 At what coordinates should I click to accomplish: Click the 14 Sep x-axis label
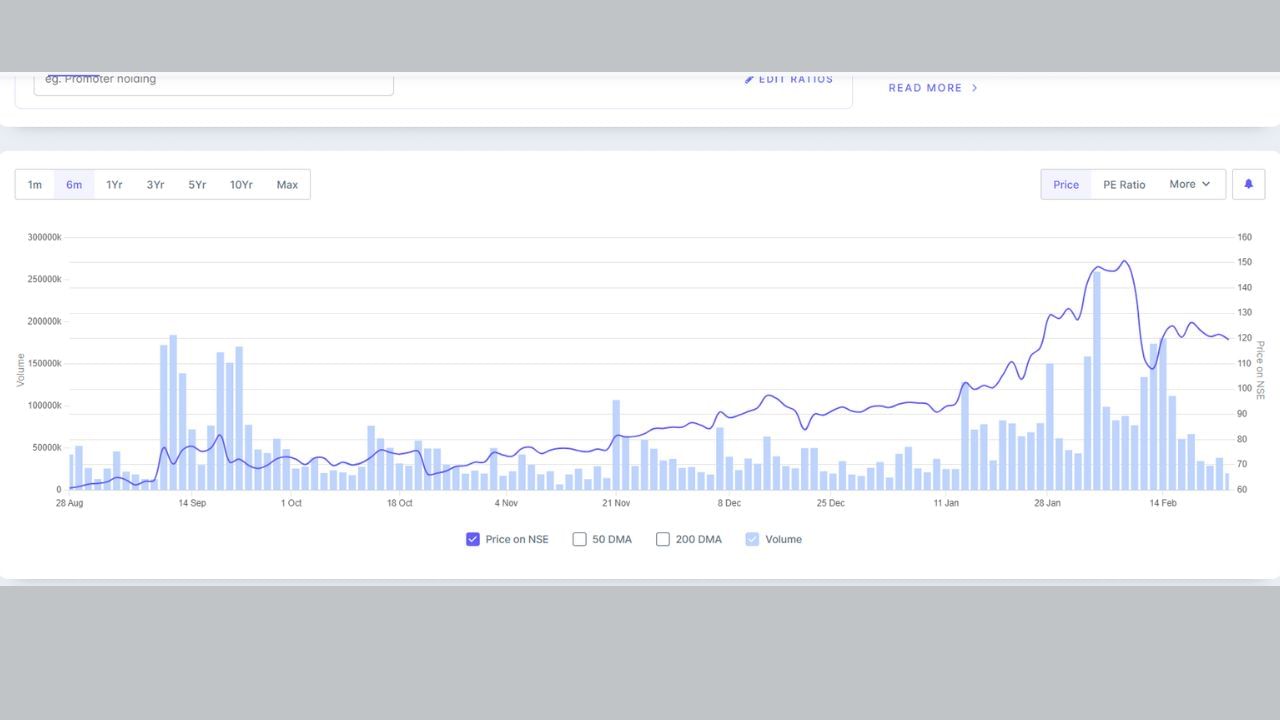192,503
